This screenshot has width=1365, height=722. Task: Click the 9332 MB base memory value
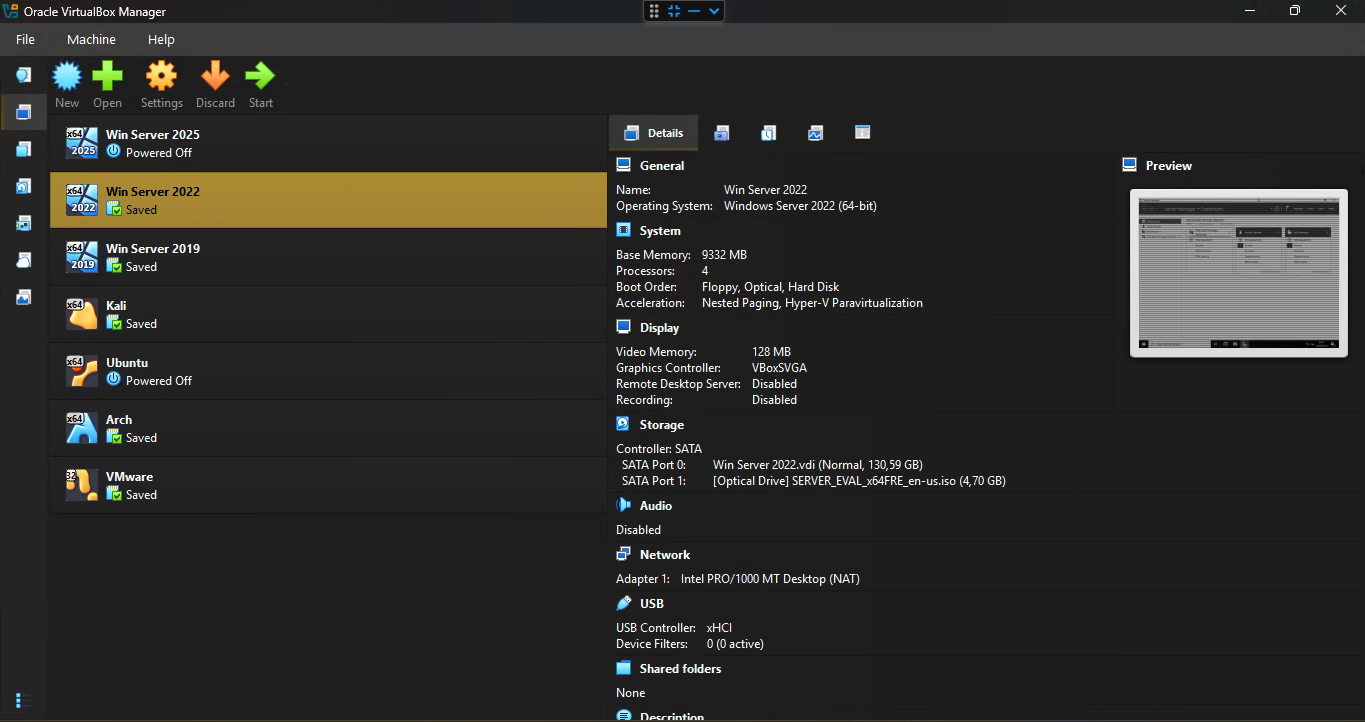[724, 255]
